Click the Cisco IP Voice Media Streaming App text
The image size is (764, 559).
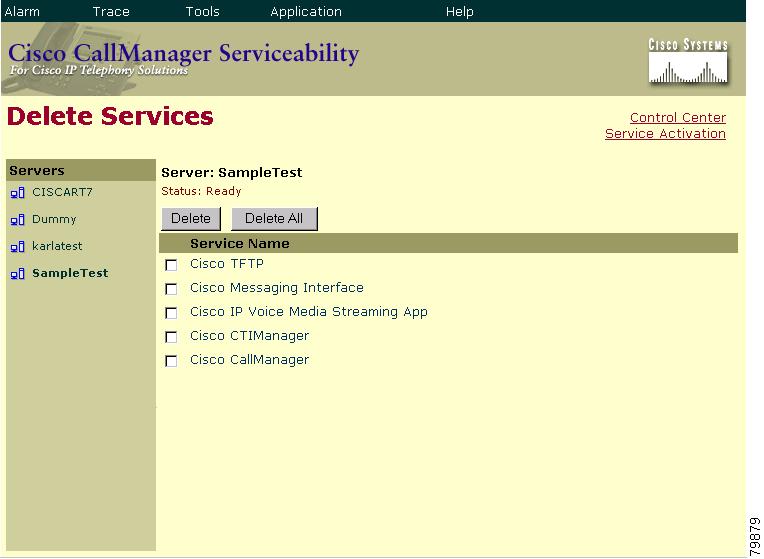[309, 312]
